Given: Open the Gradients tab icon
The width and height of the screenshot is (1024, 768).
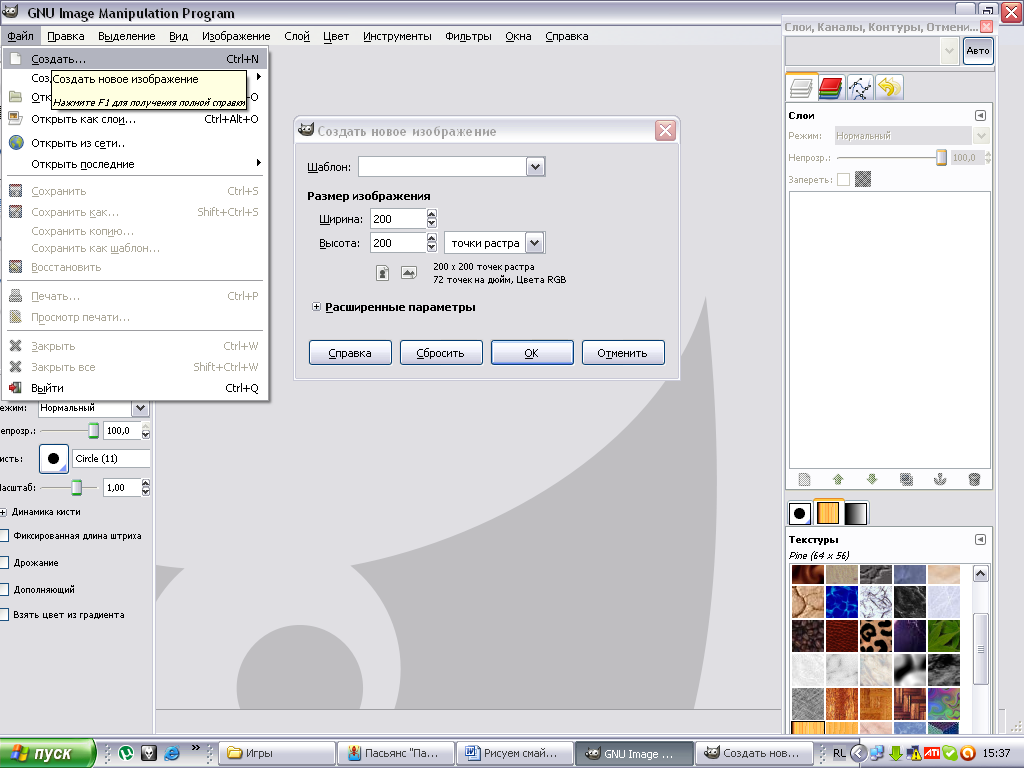Looking at the screenshot, I should click(856, 513).
